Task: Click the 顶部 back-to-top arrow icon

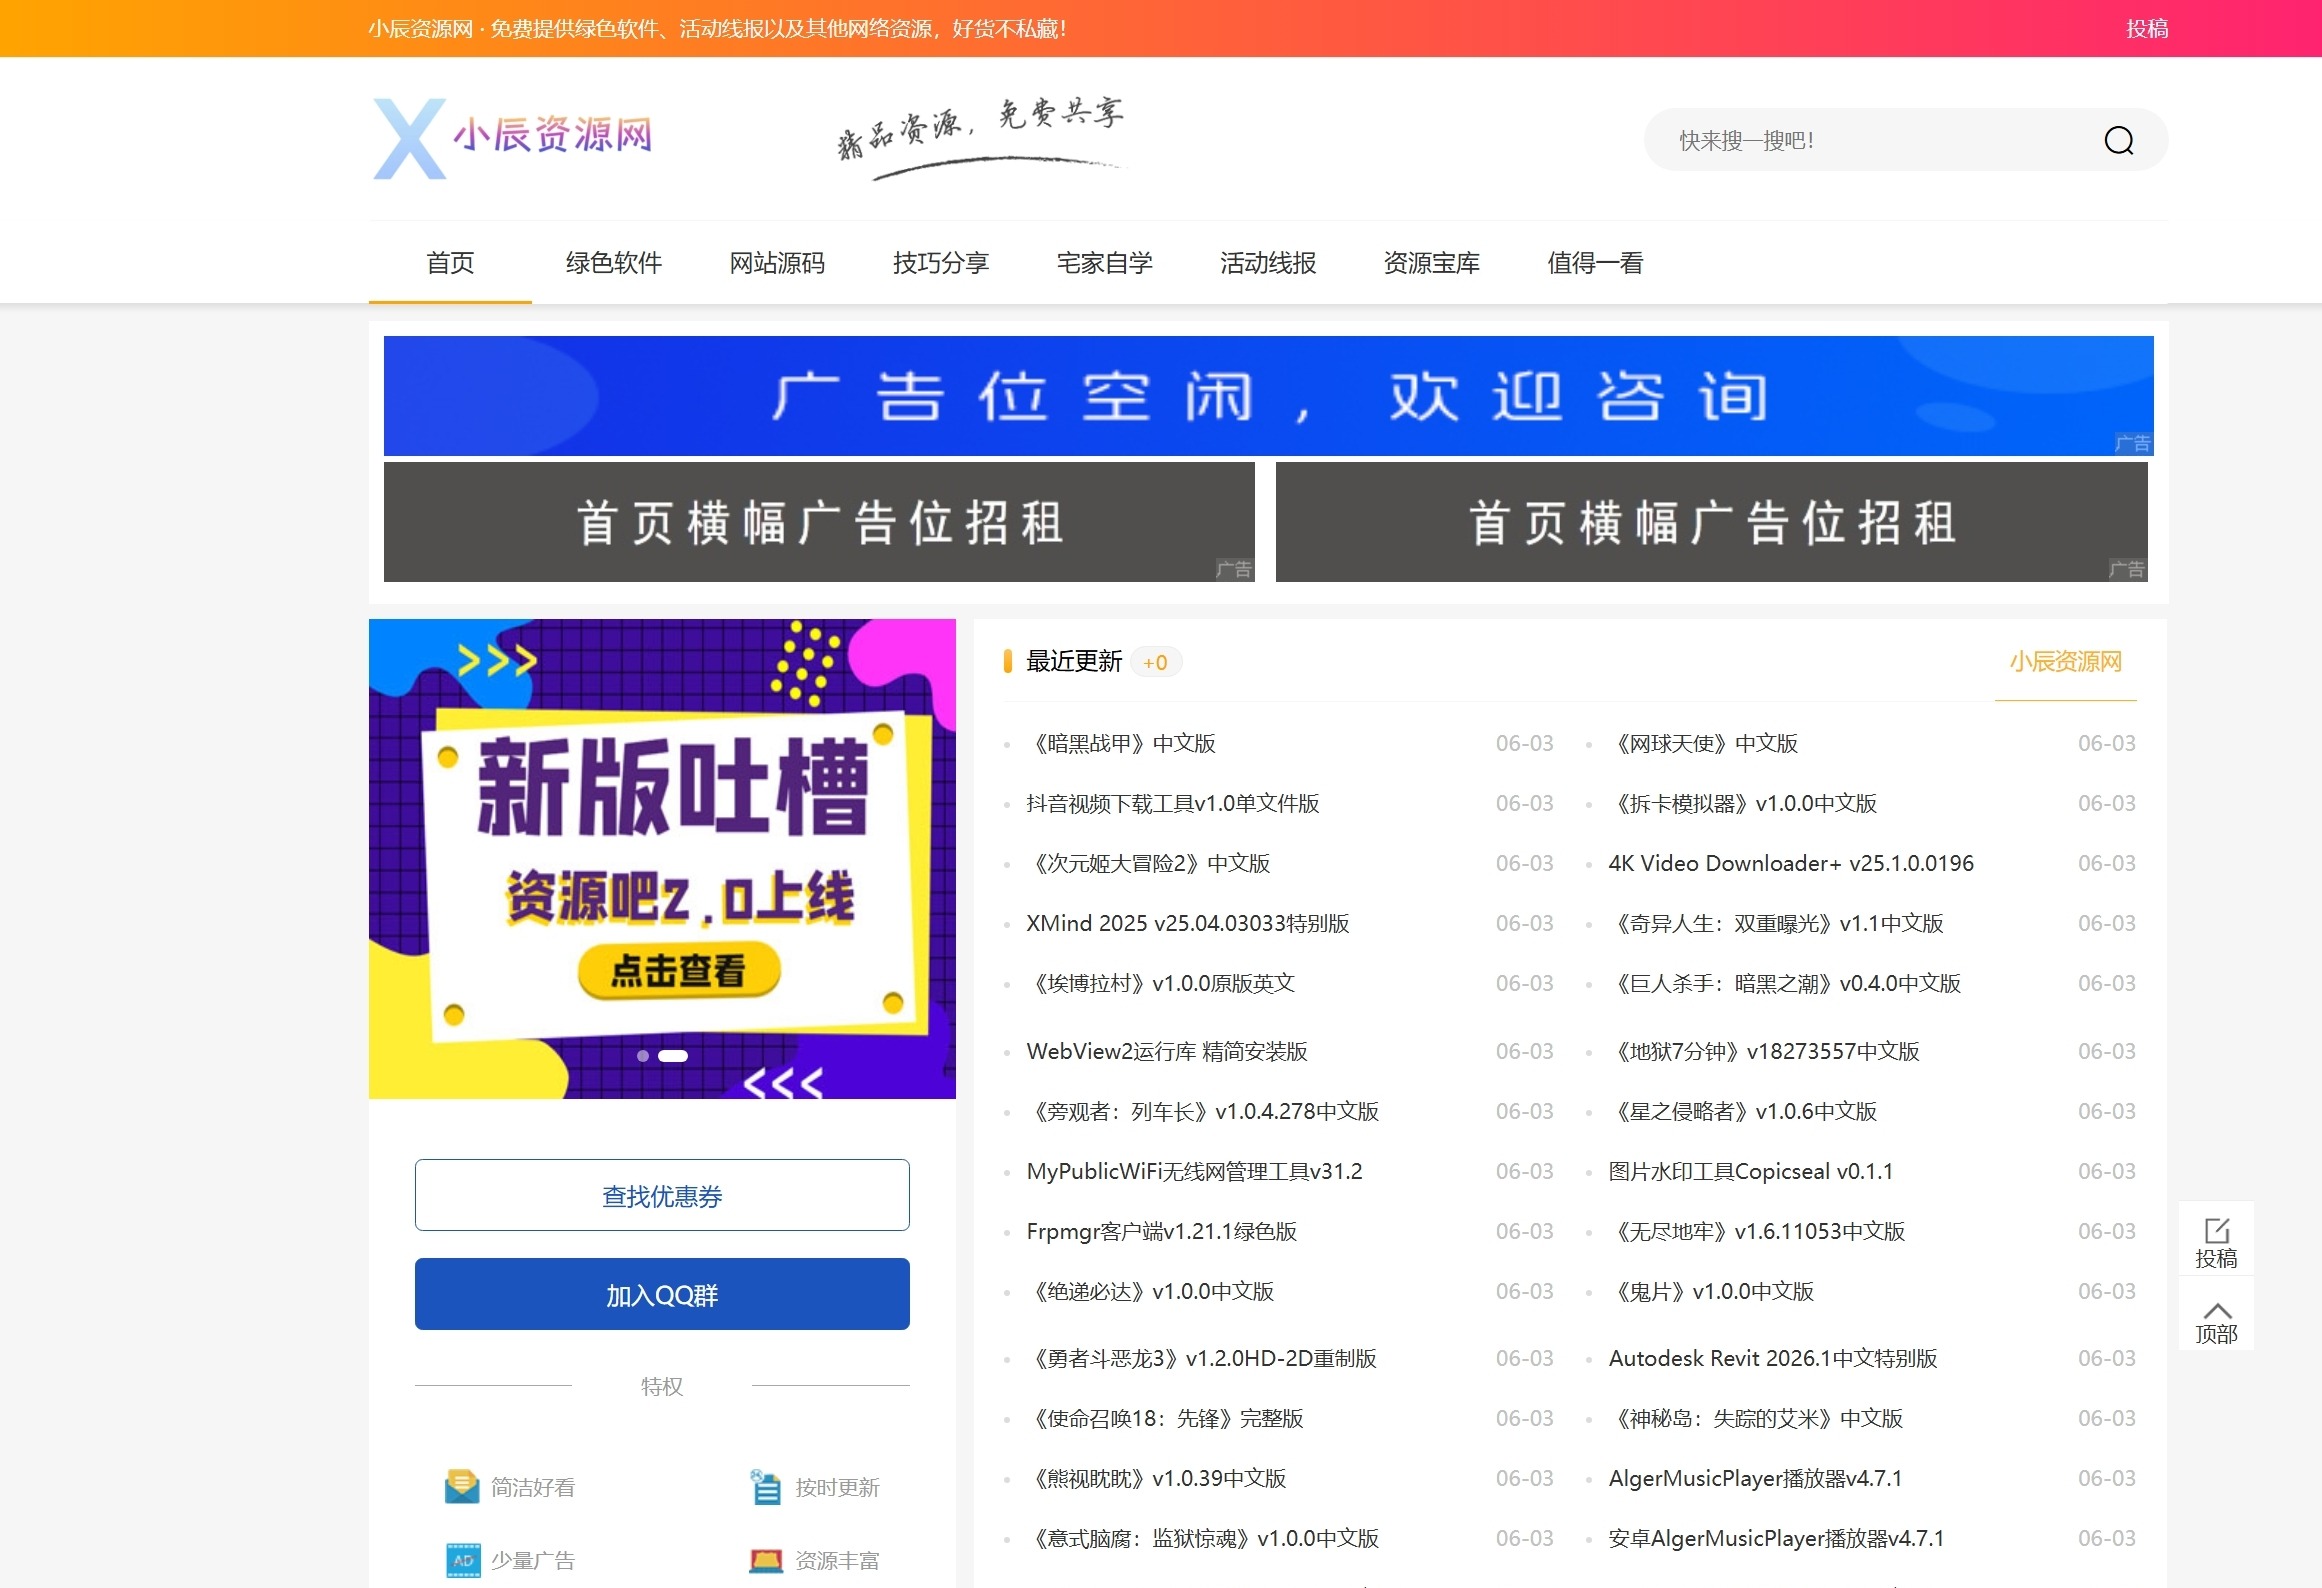Action: pos(2216,1310)
